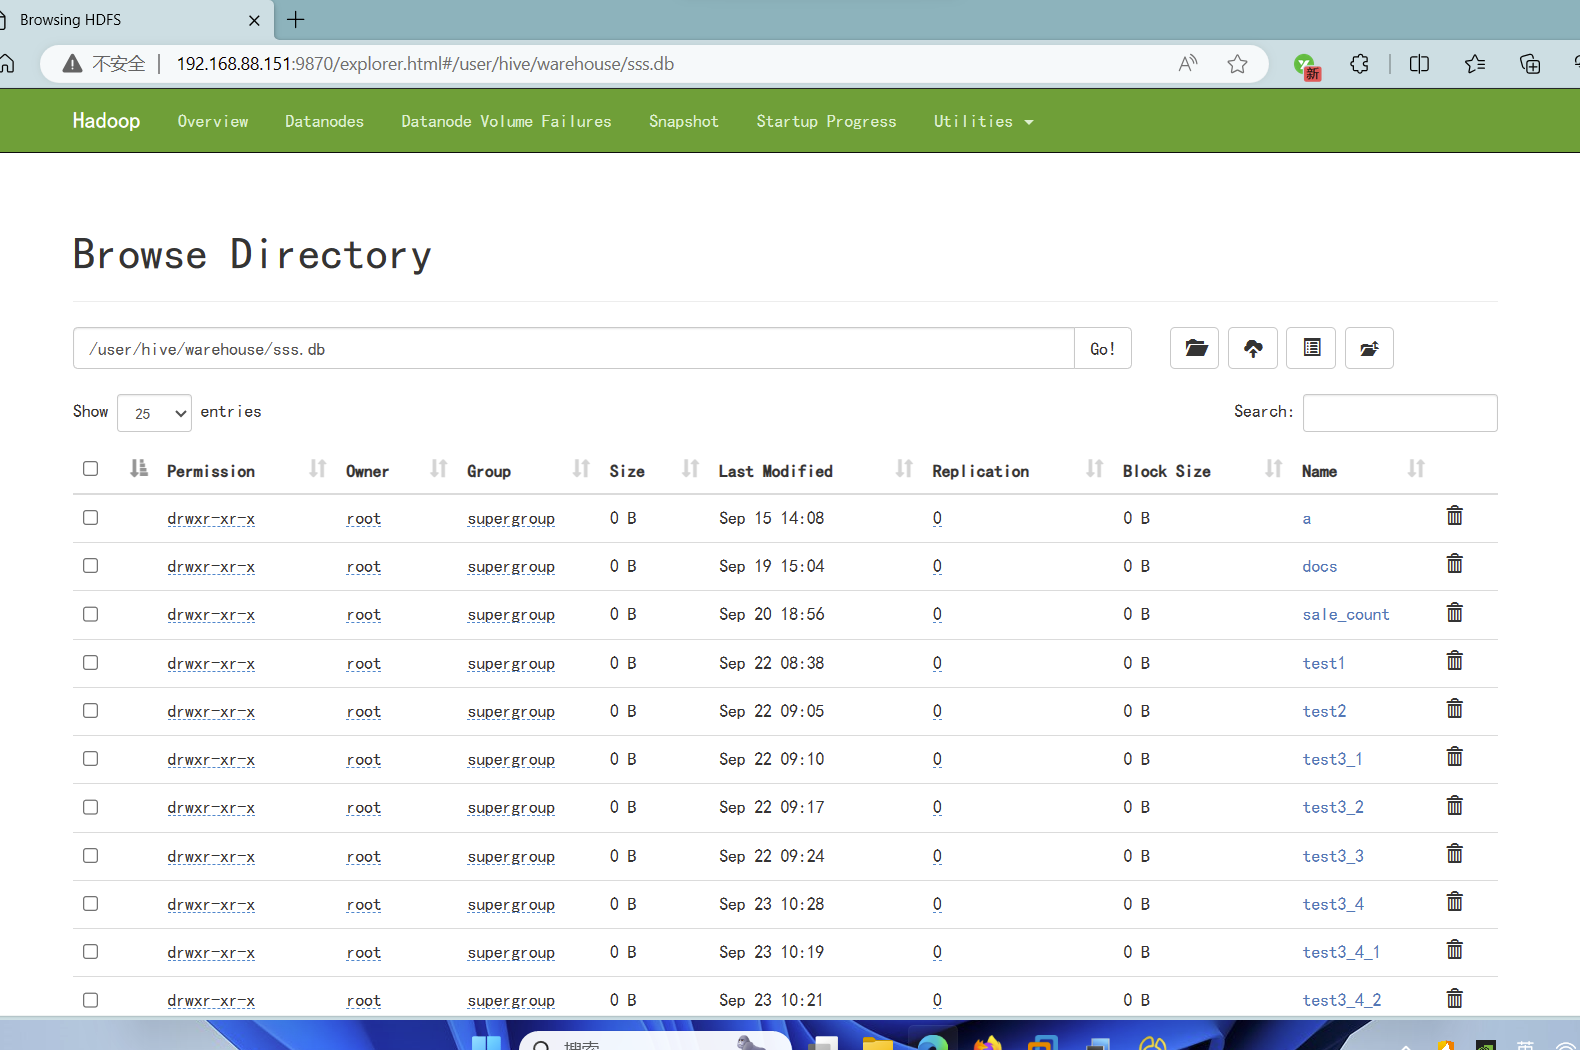Delete test3_1 directory trash icon

click(1455, 757)
